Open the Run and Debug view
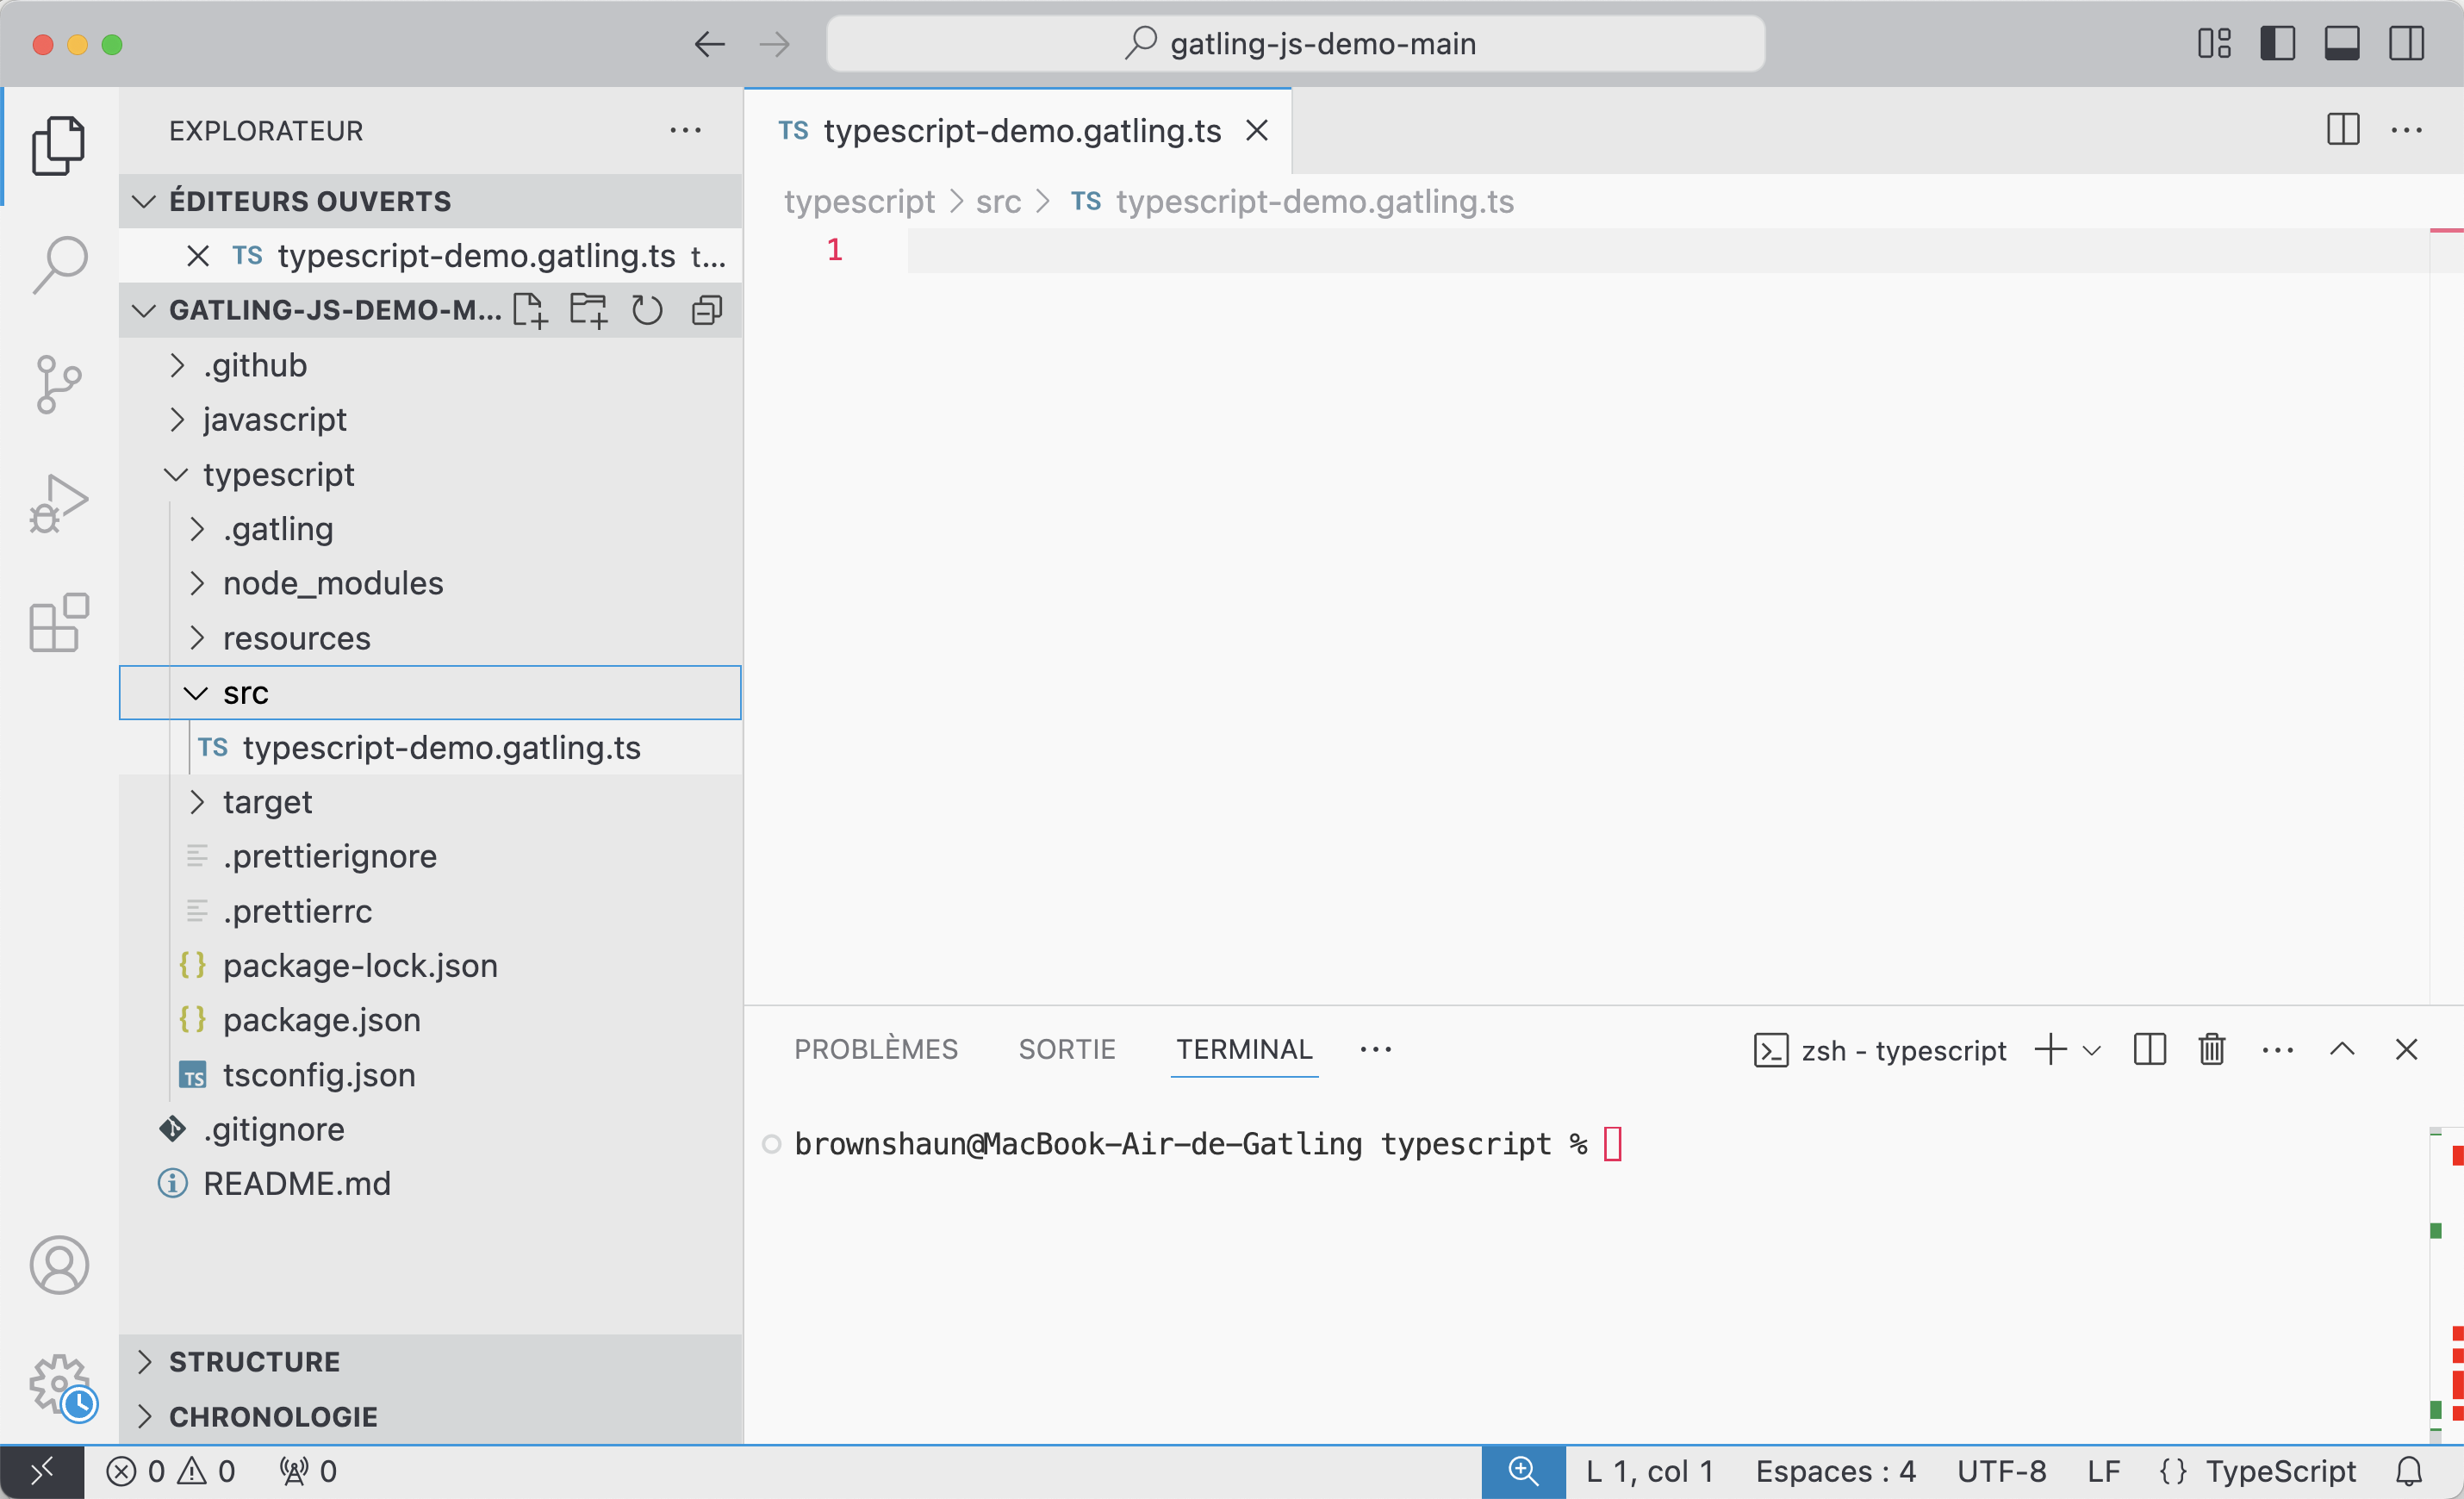 pos(59,503)
